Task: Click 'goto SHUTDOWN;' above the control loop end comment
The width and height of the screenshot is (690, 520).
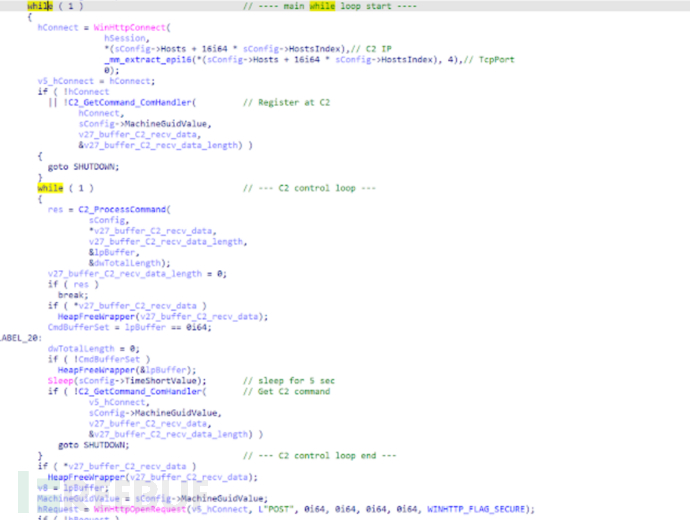Action: [x=94, y=445]
